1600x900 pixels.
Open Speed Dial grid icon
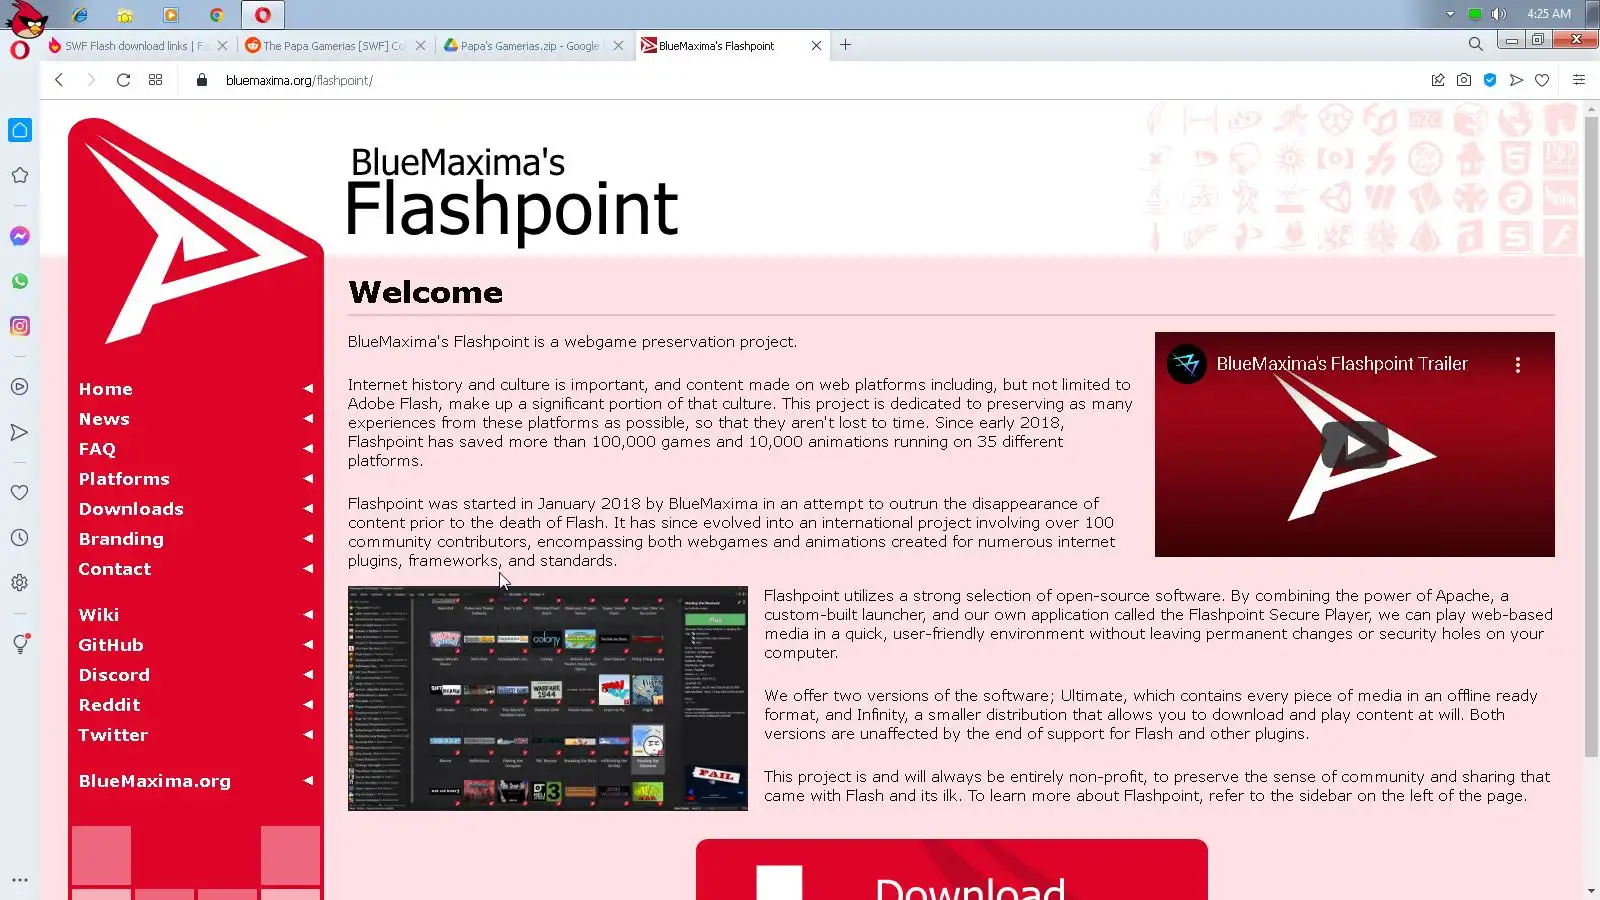pos(155,80)
